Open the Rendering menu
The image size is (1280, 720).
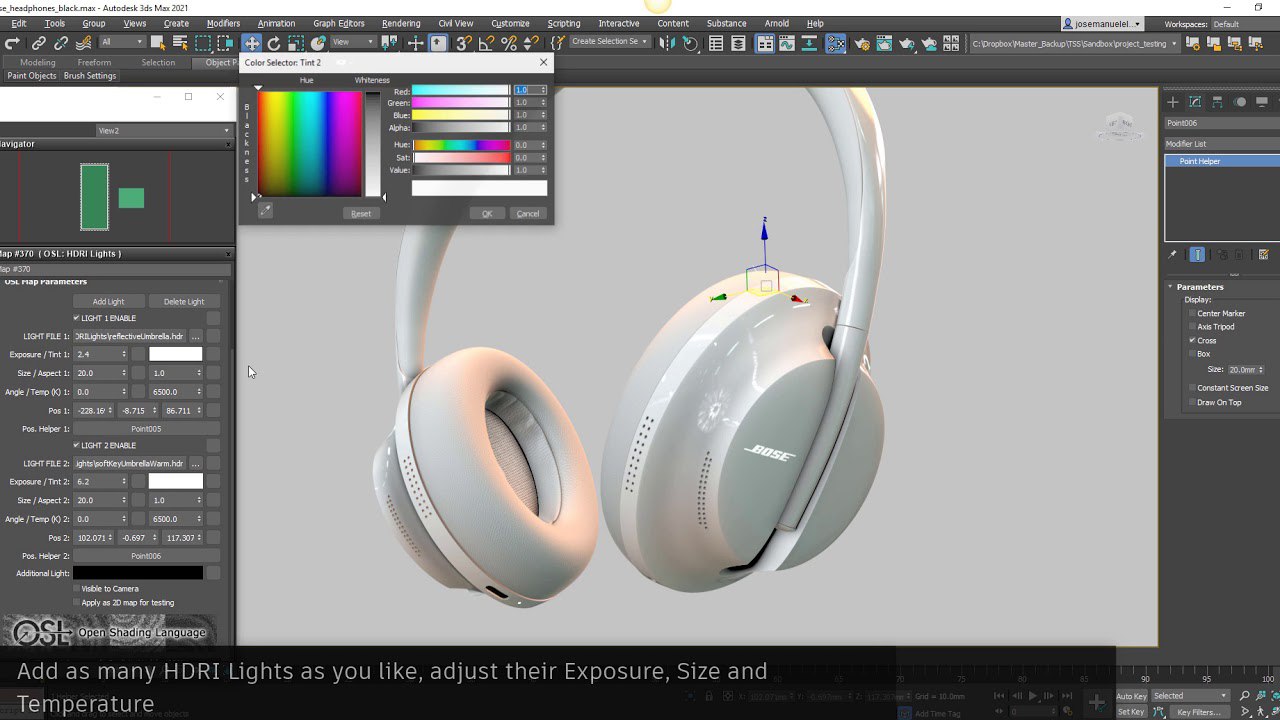[401, 23]
